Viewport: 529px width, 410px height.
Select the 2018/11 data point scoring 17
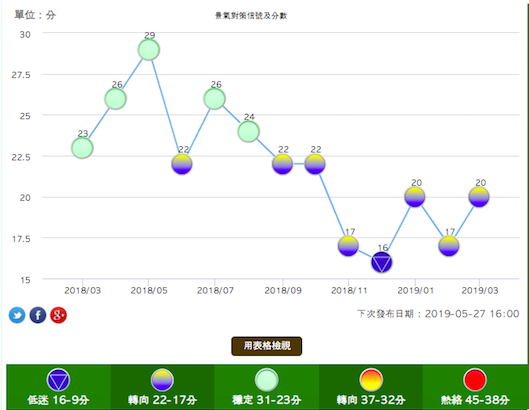pos(348,246)
